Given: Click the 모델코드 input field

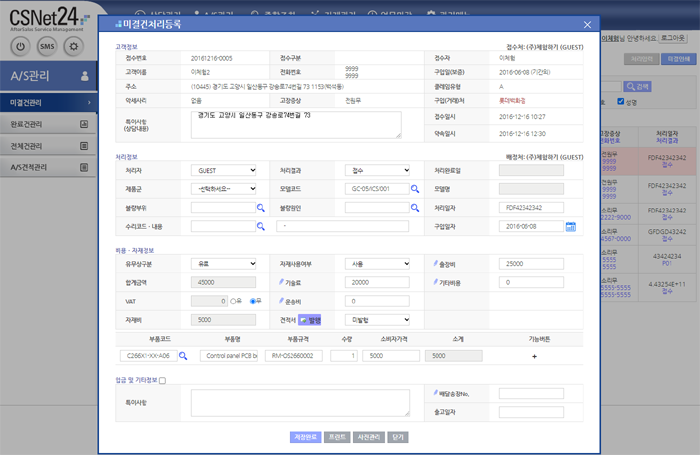Looking at the screenshot, I should pyautogui.click(x=377, y=189).
